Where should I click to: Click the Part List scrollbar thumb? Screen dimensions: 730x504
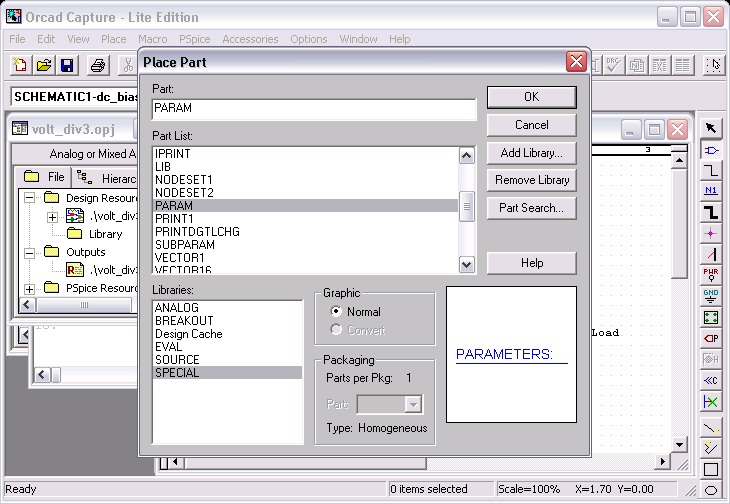(466, 207)
